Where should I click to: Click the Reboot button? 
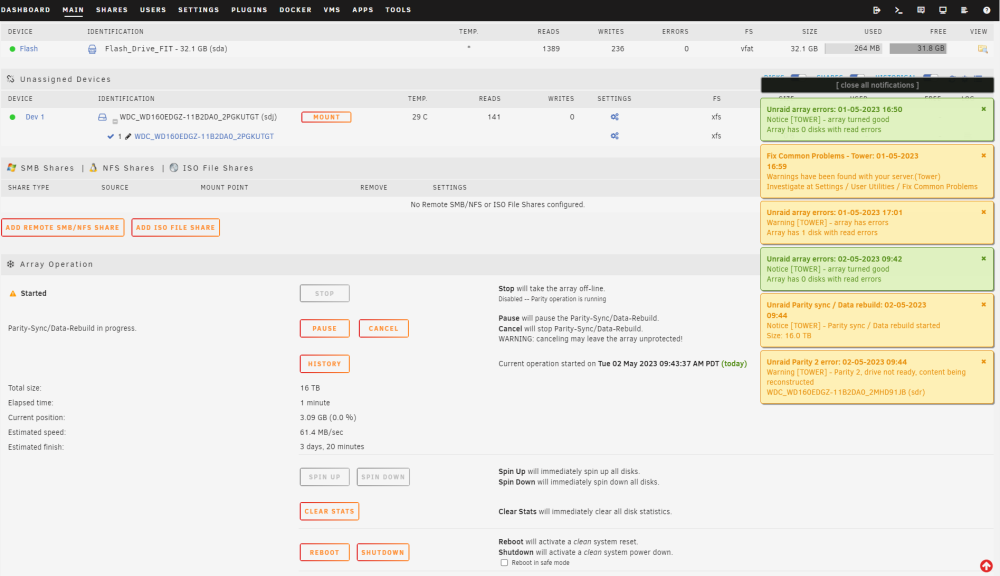[x=325, y=552]
